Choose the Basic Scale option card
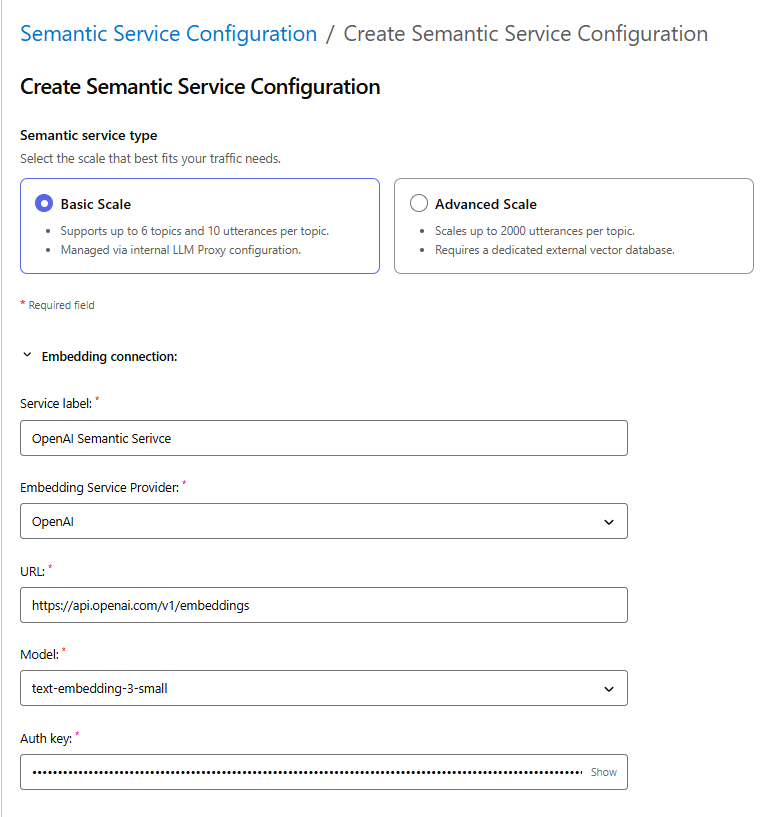Screen dimensions: 761x817 tap(199, 226)
